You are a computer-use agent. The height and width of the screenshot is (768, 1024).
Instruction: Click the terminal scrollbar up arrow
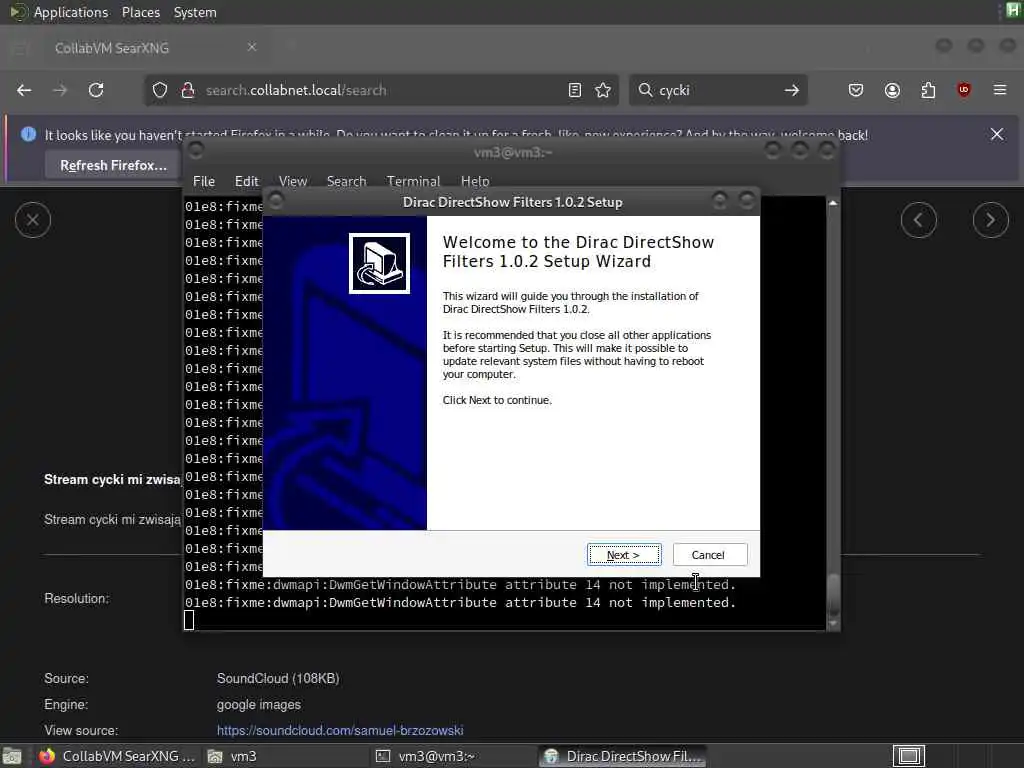coord(833,203)
